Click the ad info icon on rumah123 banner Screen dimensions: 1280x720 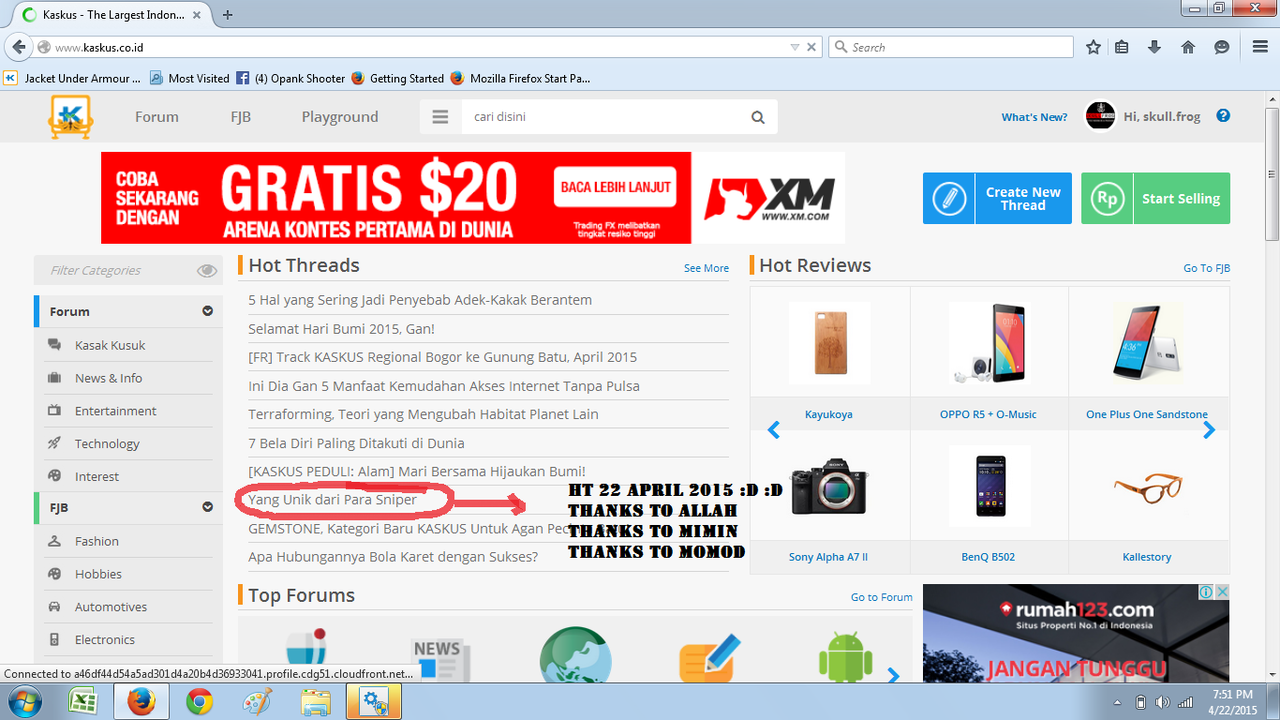[1206, 592]
